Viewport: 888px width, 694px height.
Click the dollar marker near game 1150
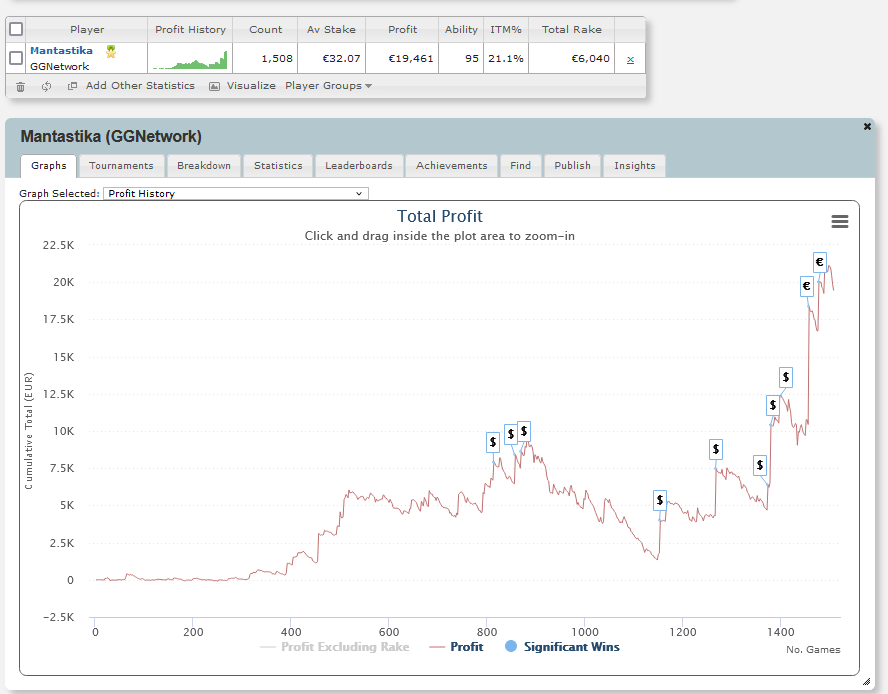pos(660,500)
